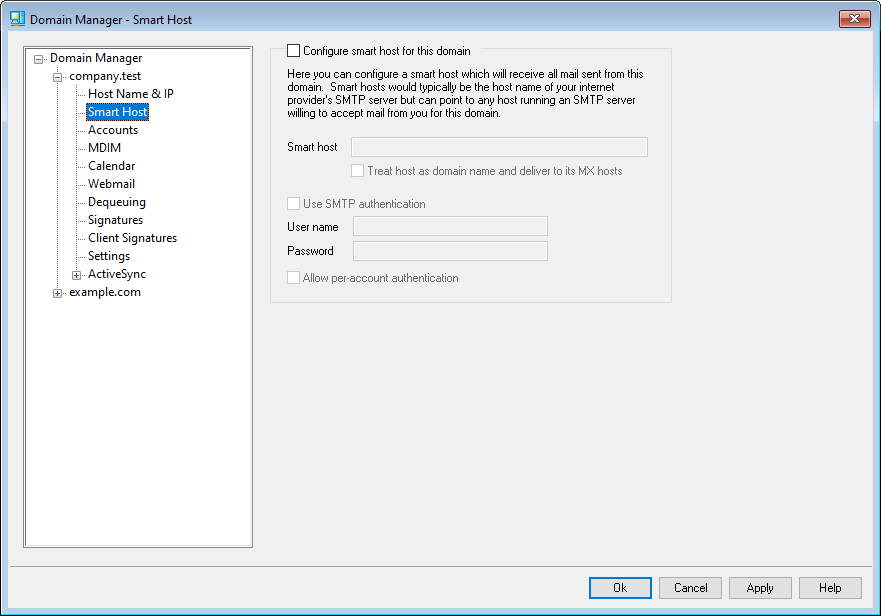Click the Domain Manager title bar icon
The image size is (881, 616).
(x=17, y=19)
